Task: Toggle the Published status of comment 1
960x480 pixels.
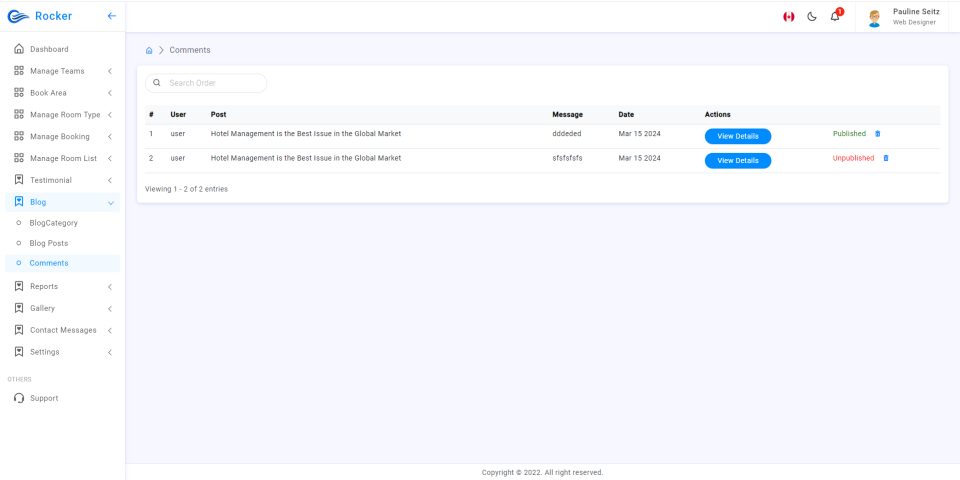Action: click(x=849, y=133)
